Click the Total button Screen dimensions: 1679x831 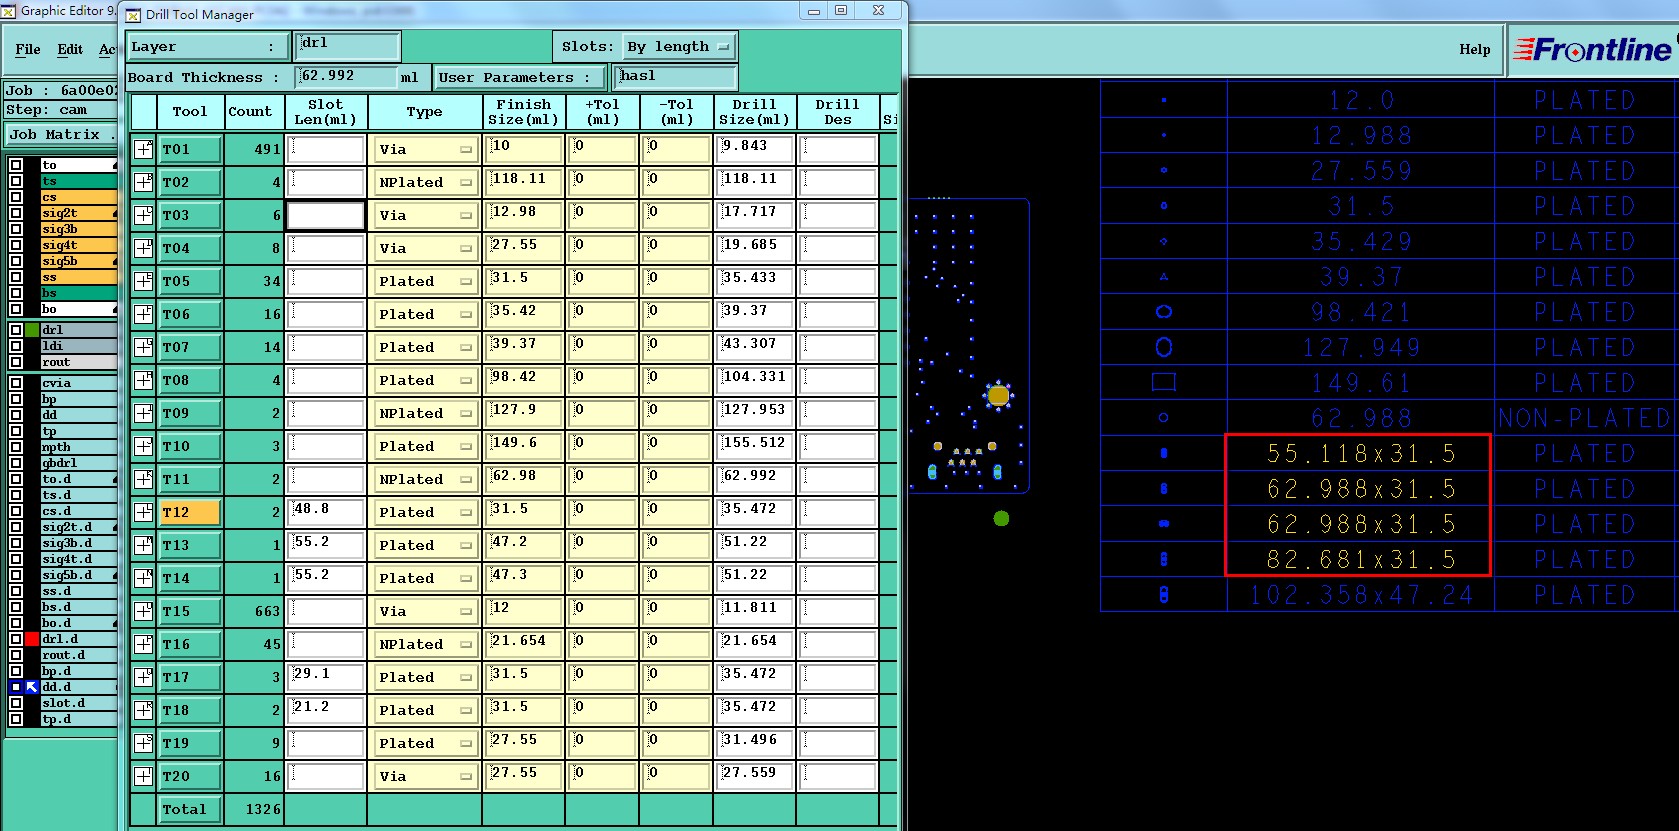(x=190, y=809)
